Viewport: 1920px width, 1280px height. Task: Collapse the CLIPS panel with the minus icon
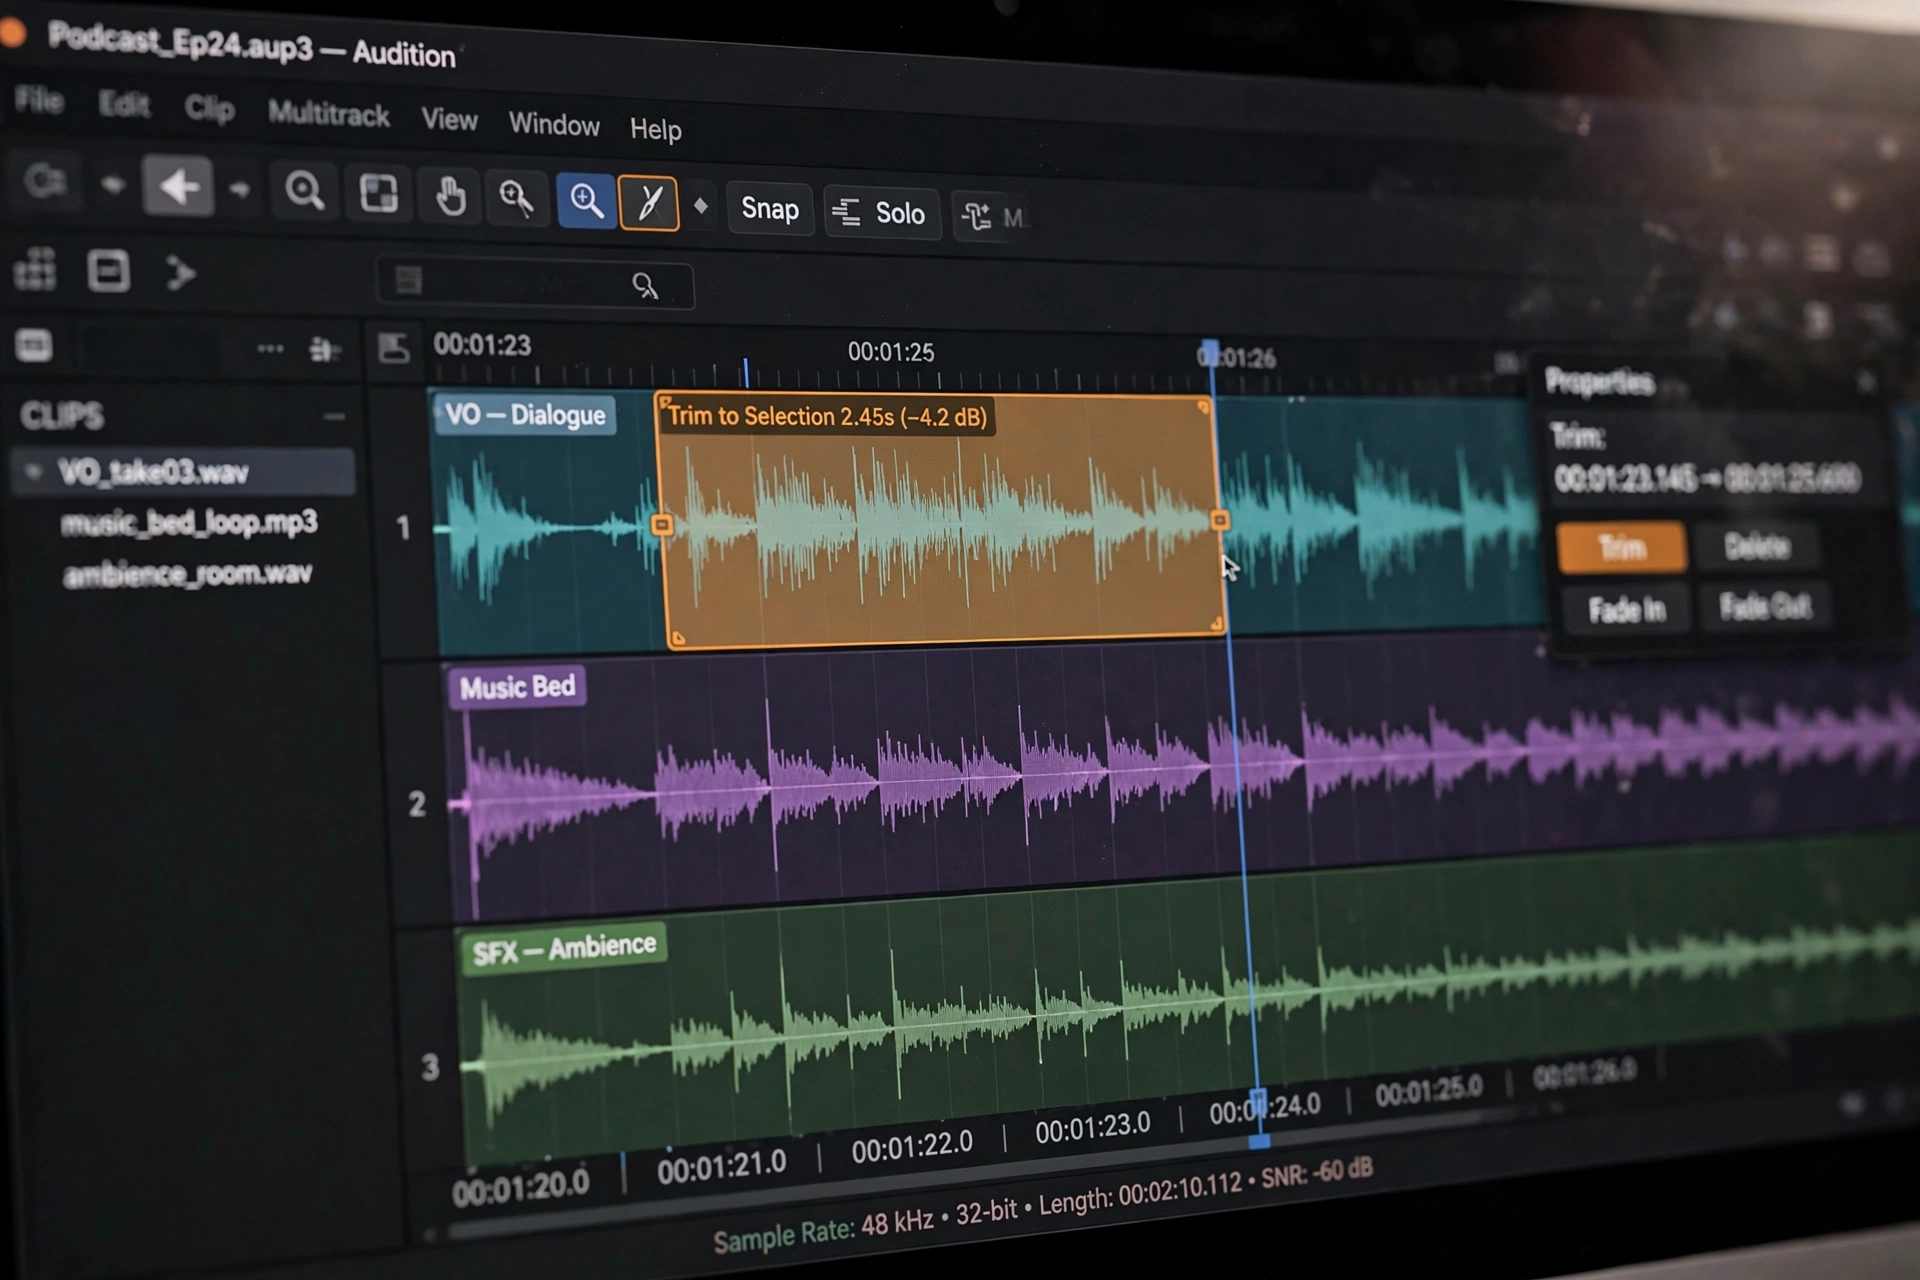[334, 416]
